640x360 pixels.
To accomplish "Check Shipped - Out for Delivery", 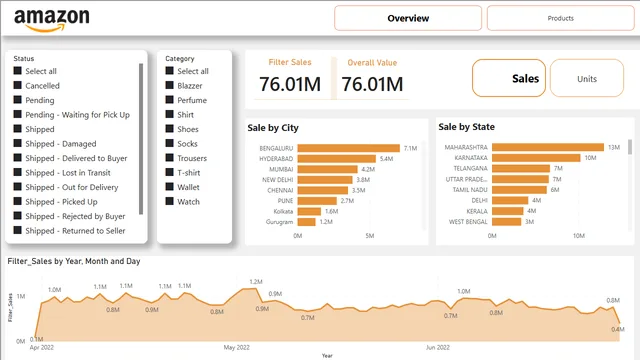I will tap(18, 187).
